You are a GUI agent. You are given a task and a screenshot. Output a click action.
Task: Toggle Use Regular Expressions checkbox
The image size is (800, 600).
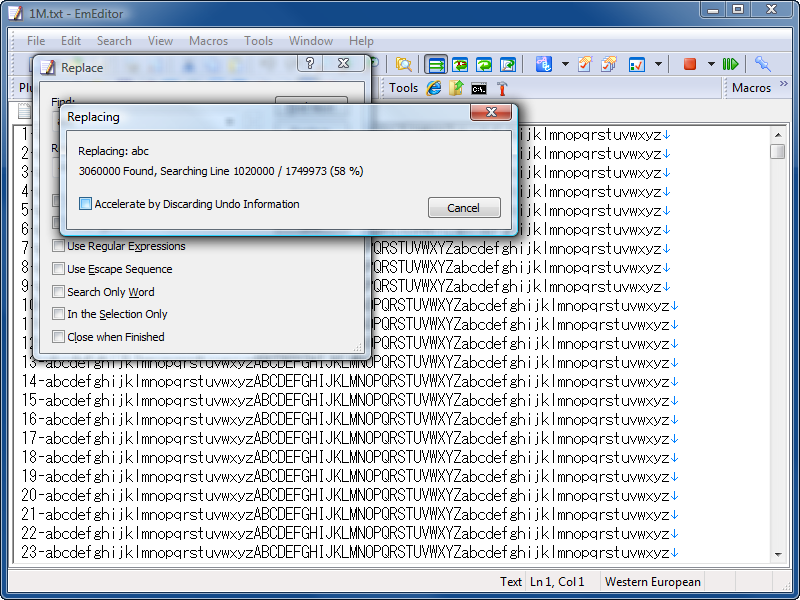point(59,246)
